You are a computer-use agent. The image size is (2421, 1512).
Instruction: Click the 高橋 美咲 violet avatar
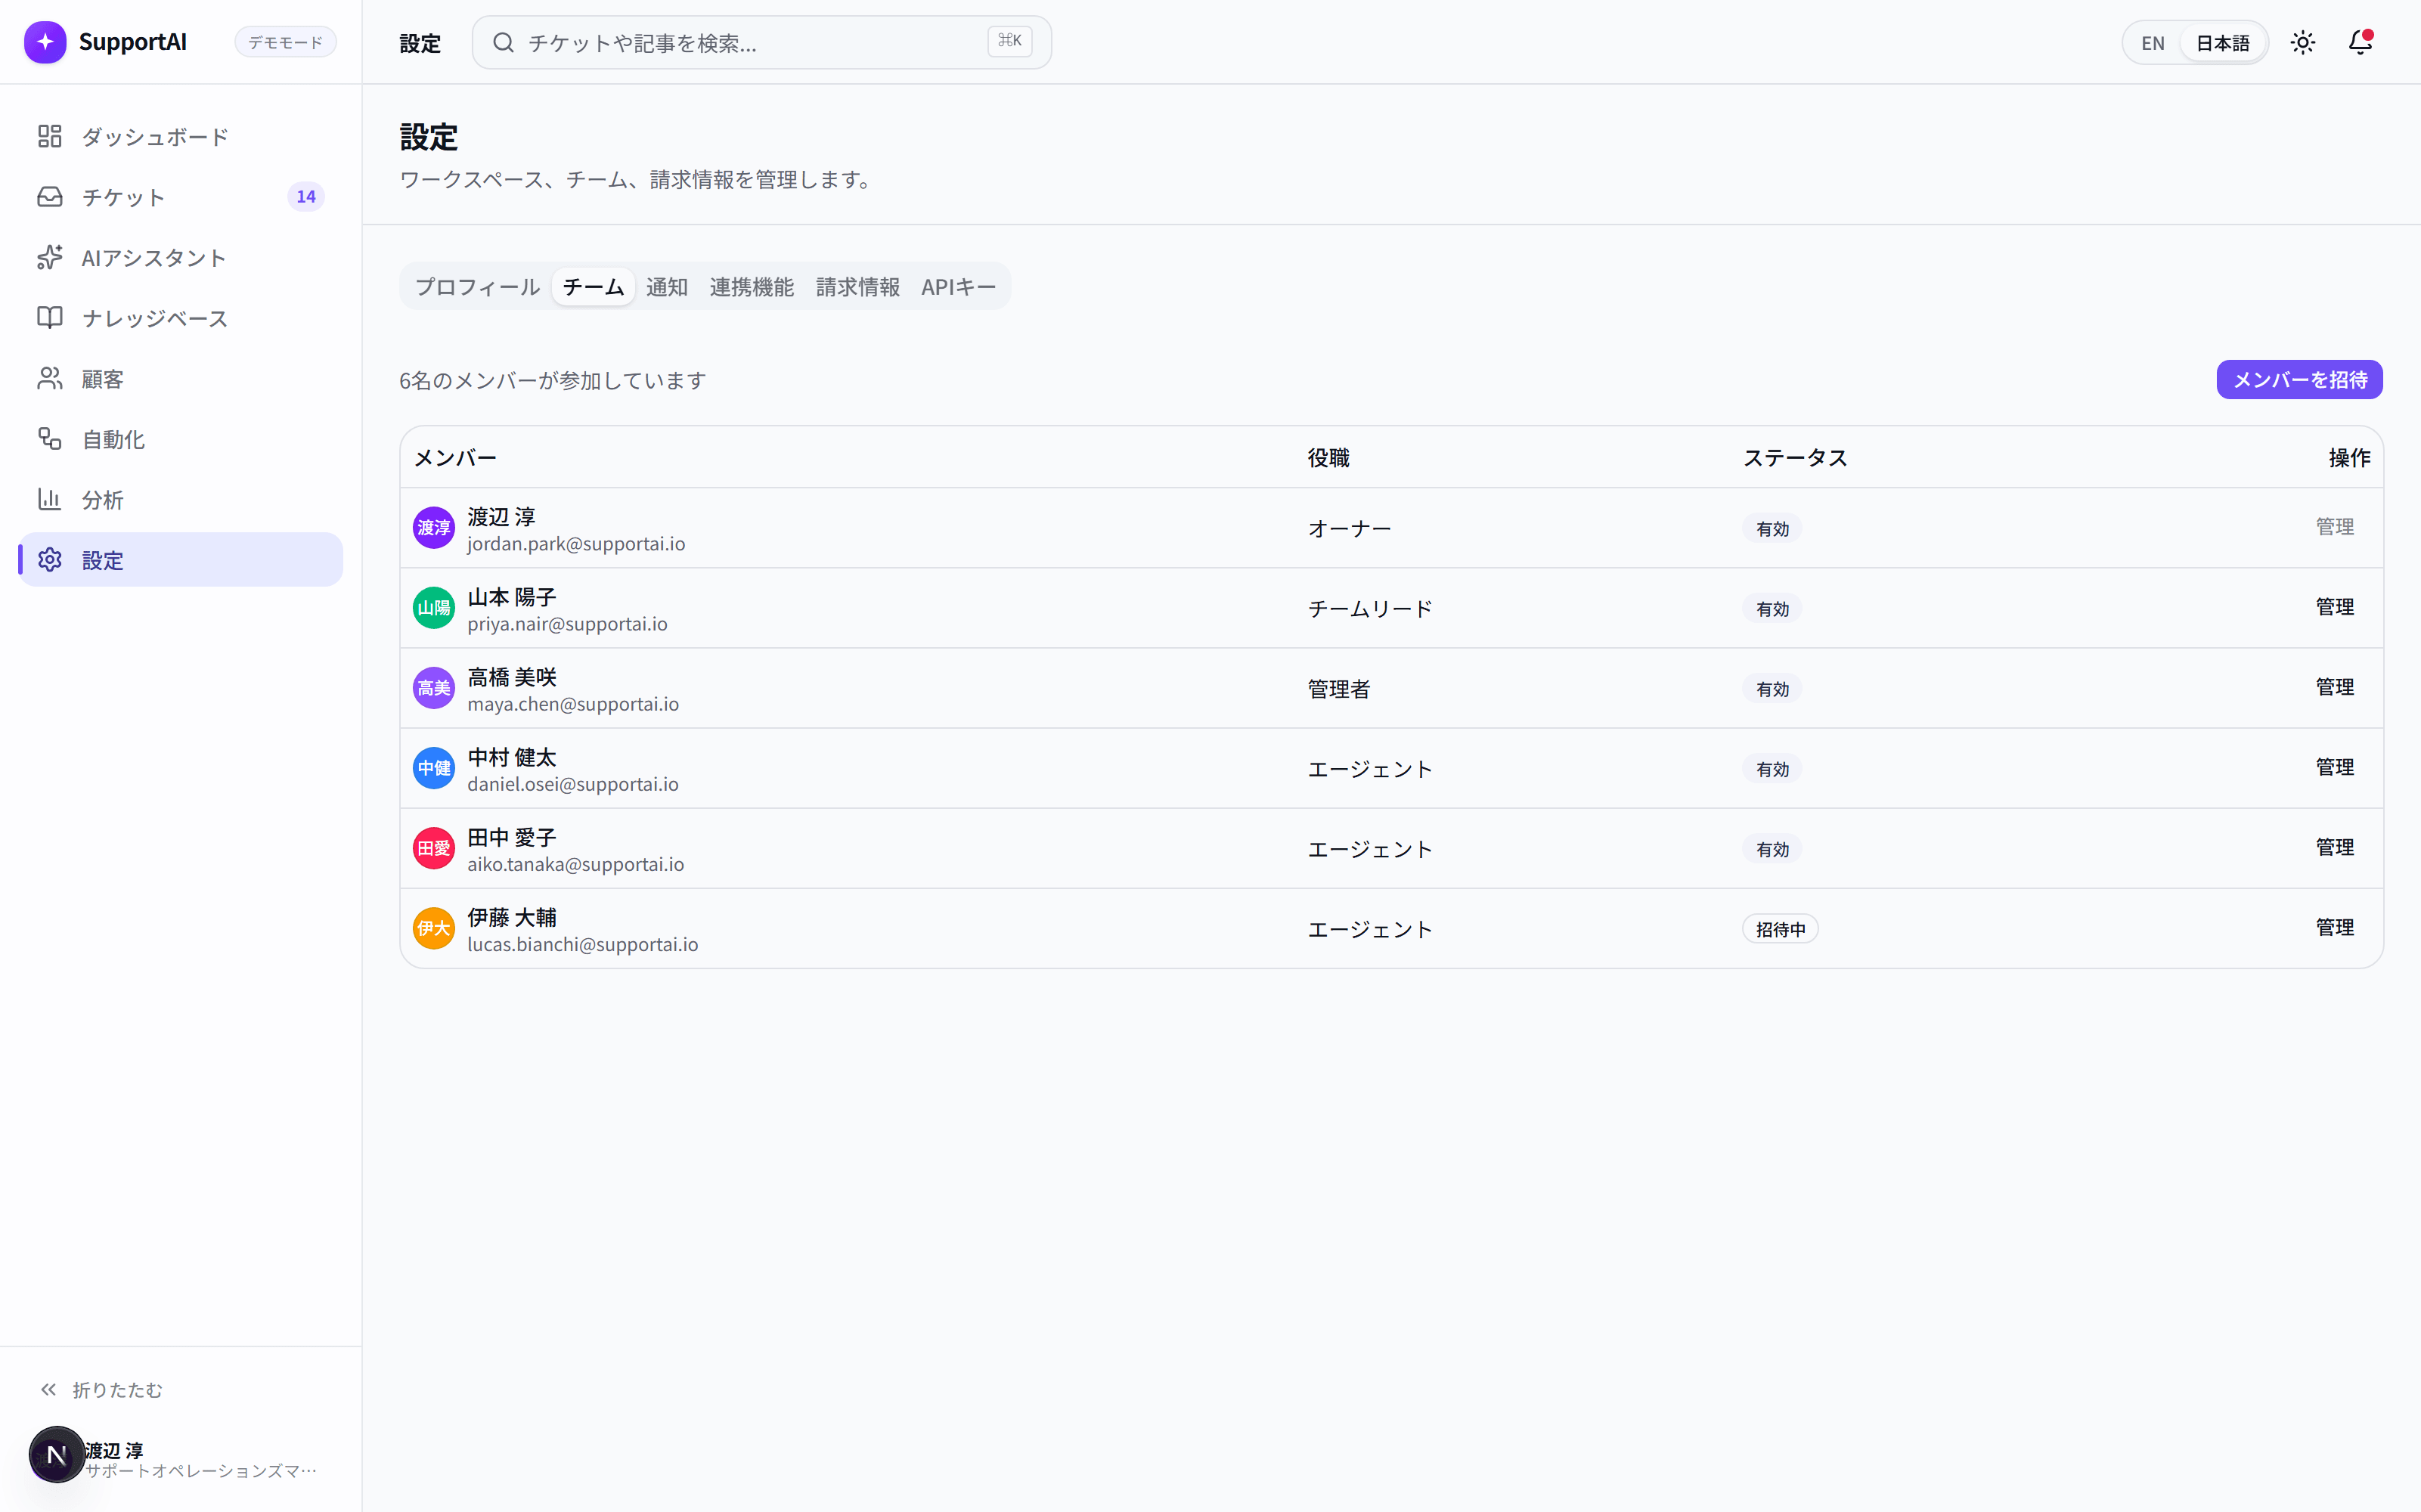[434, 688]
